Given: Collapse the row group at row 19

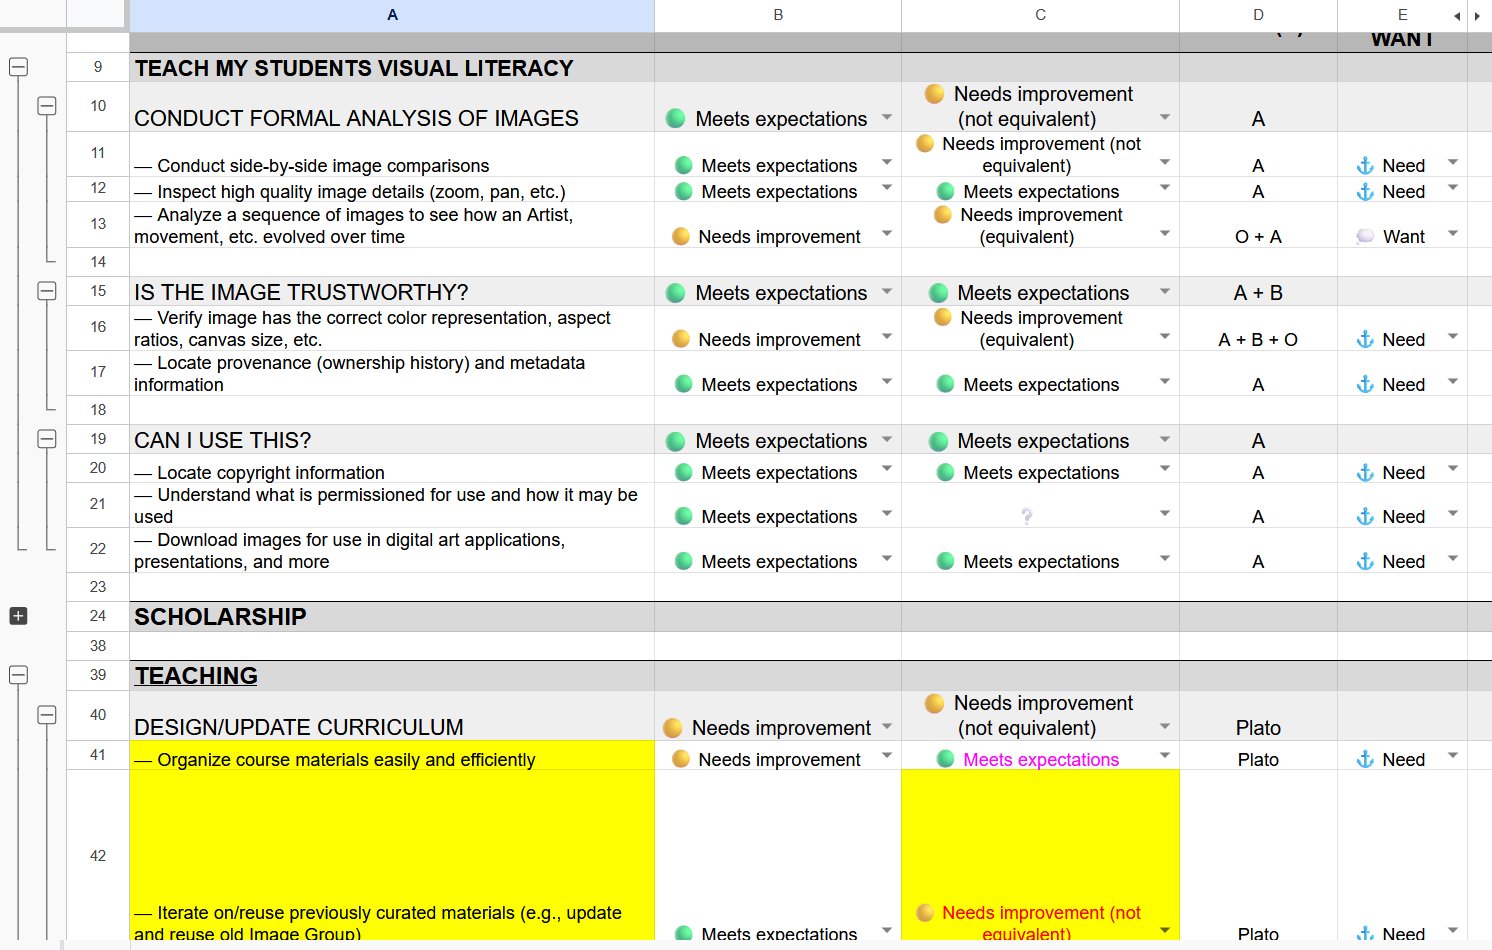Looking at the screenshot, I should [47, 439].
